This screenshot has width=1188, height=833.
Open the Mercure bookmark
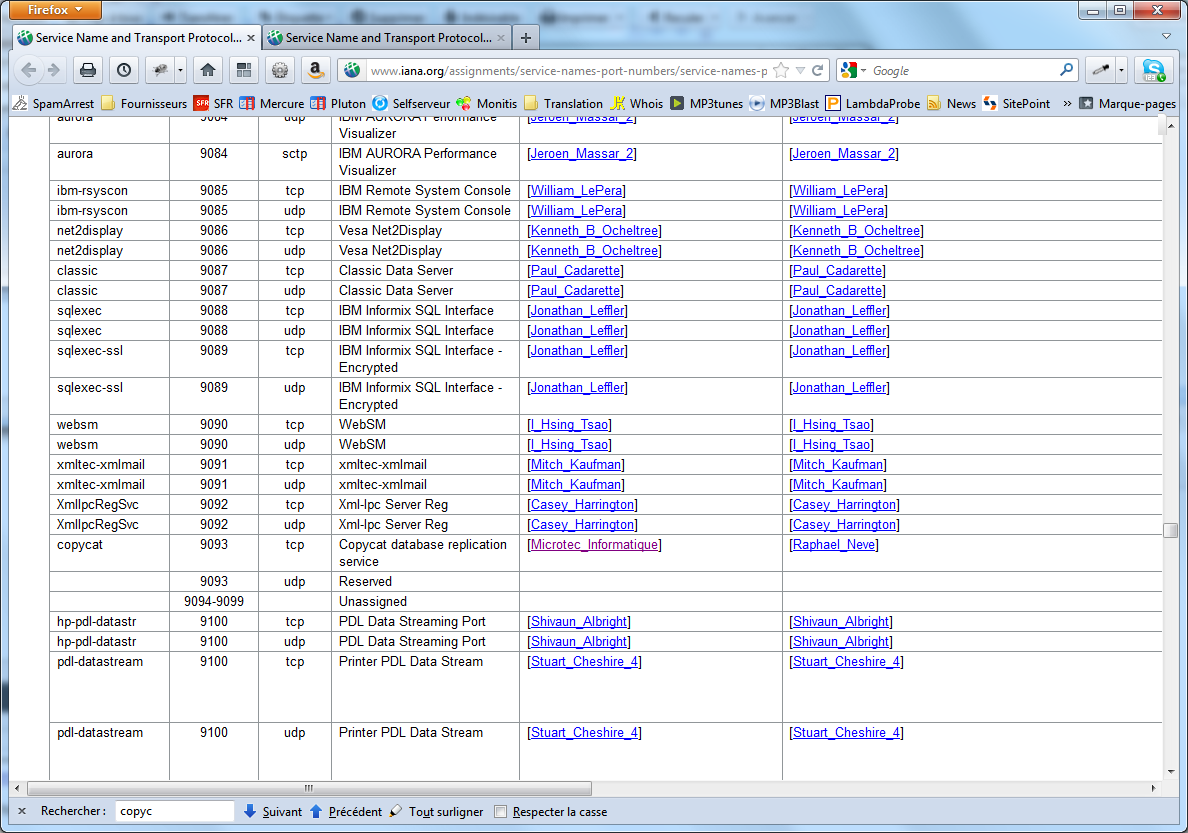[x=272, y=104]
